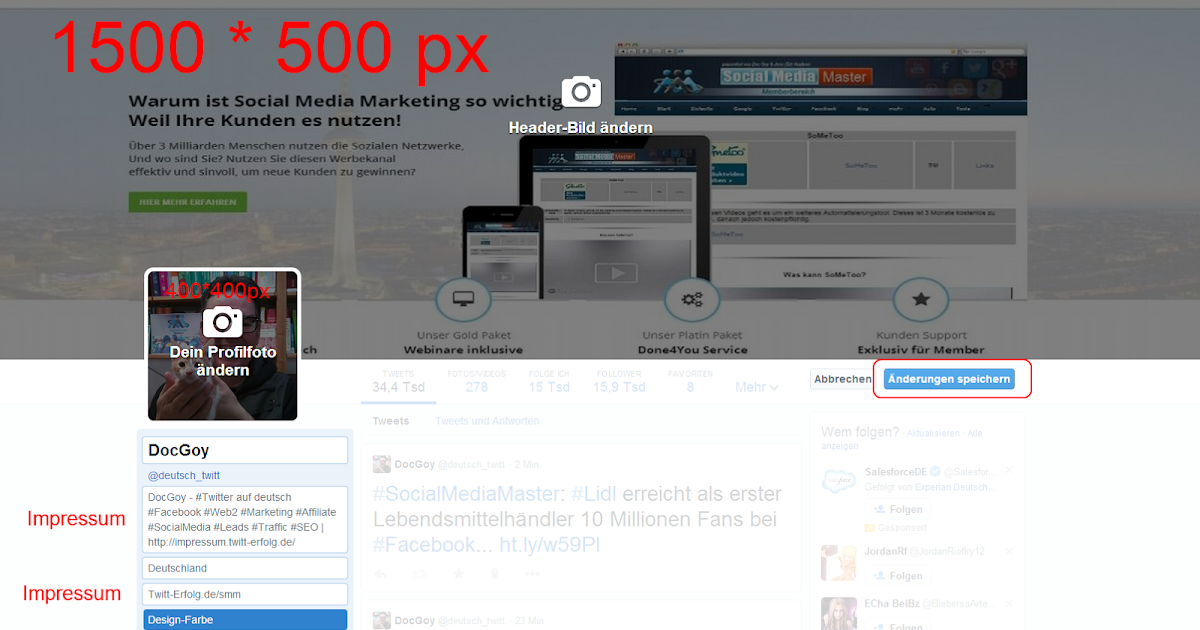
Task: Delete the #Lidl tweet with the trash icon
Action: tap(495, 574)
